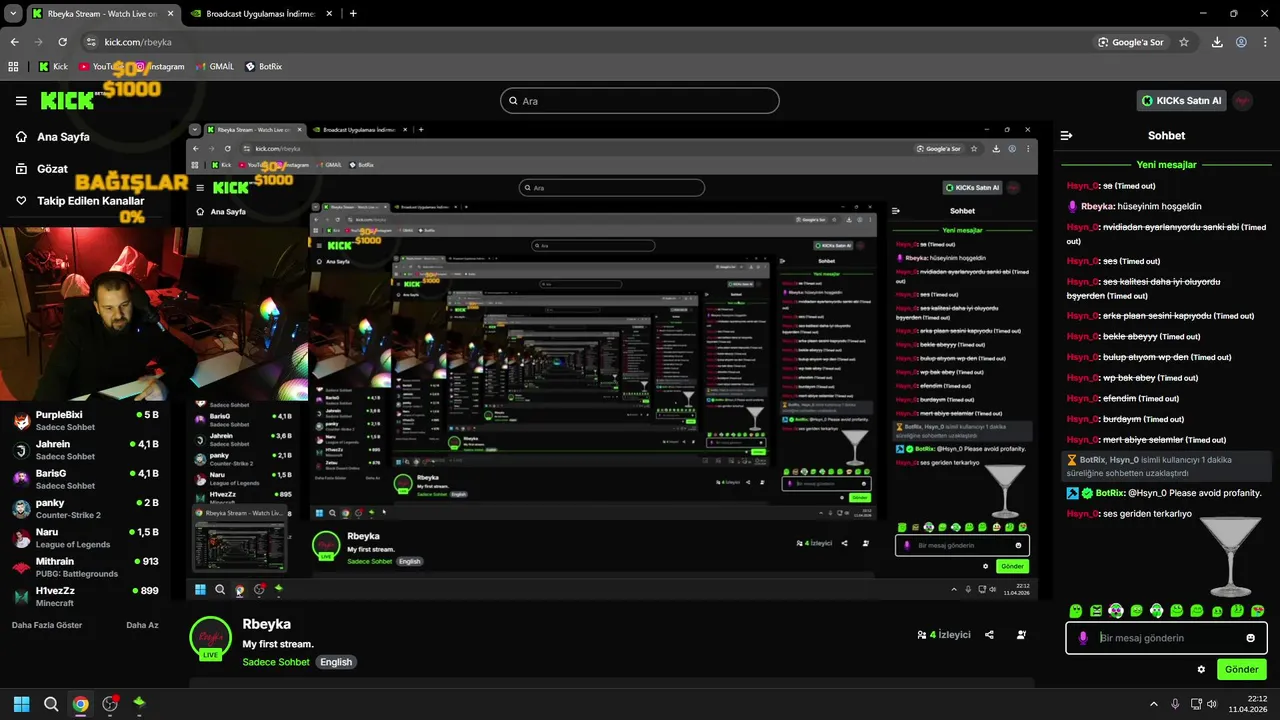Image resolution: width=1280 pixels, height=720 pixels.
Task: Open the apps grid in bookmarks bar
Action: [13, 66]
